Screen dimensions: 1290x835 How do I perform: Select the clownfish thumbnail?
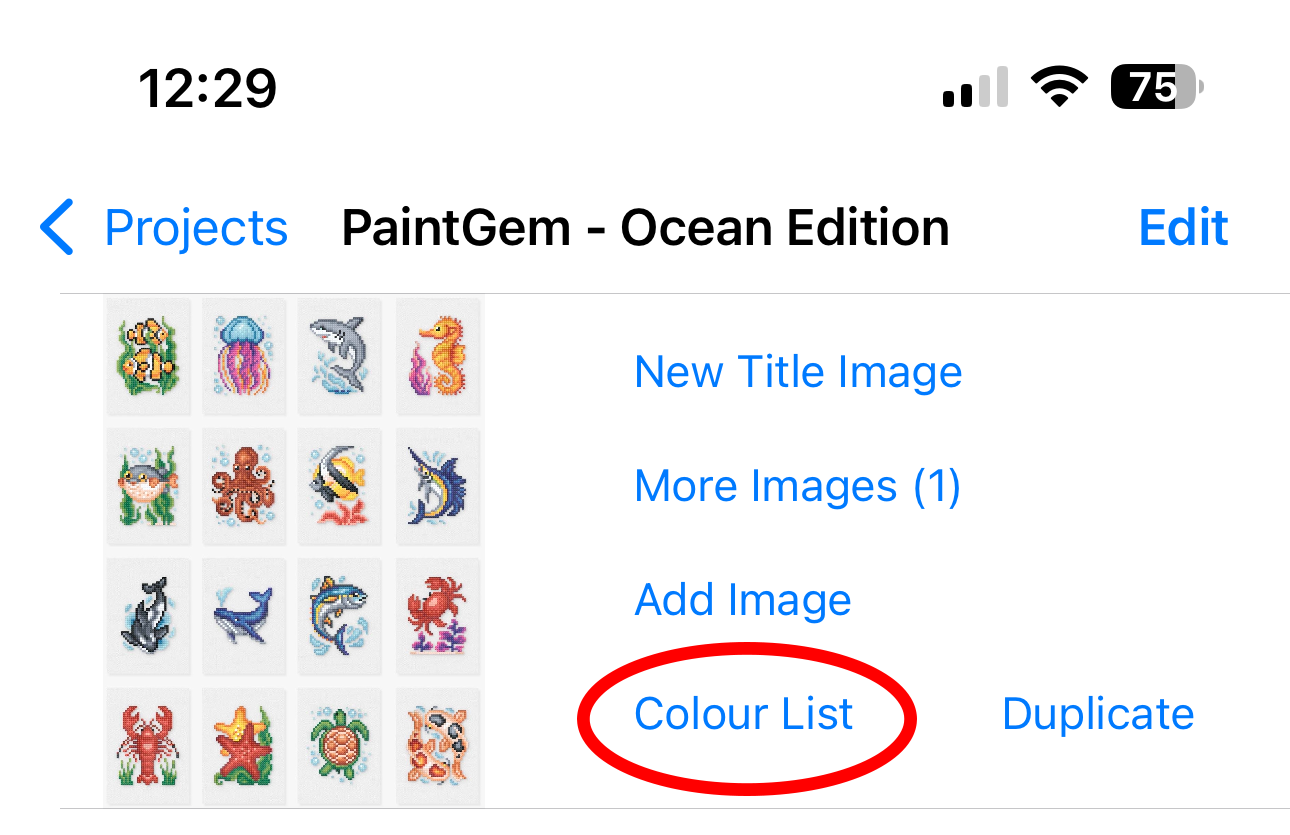point(147,356)
